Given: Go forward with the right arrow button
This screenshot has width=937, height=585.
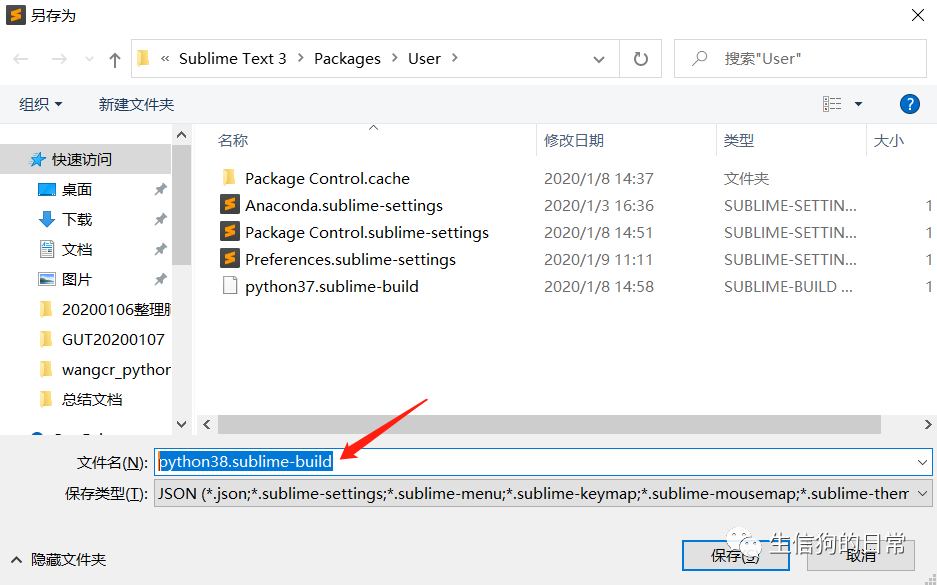Looking at the screenshot, I should point(59,59).
